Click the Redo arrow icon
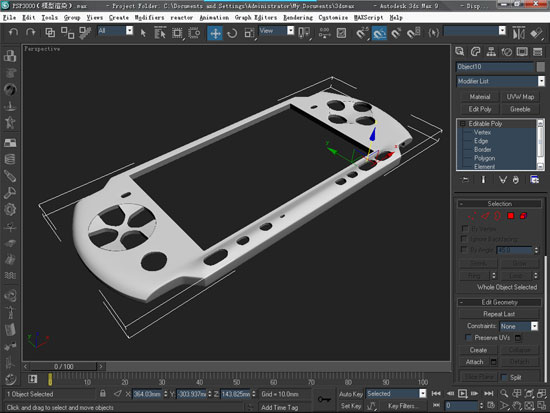550x413 pixels. (x=31, y=32)
